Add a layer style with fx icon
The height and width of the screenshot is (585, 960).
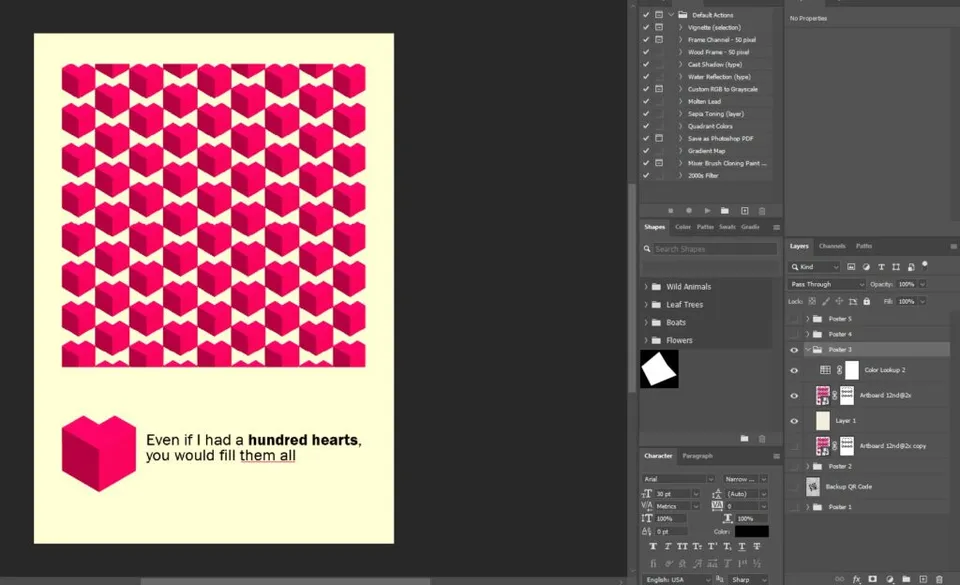coord(857,579)
